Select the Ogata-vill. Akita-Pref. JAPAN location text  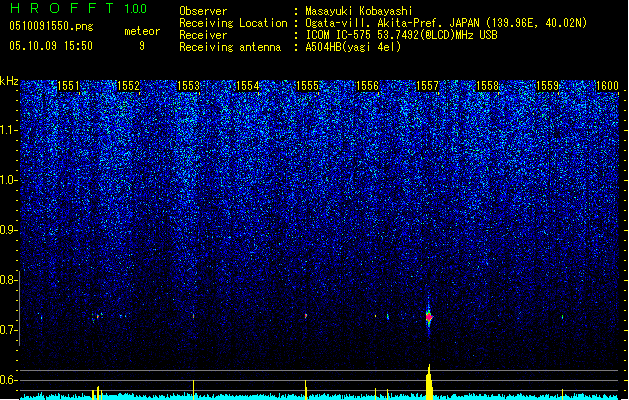tap(446, 23)
